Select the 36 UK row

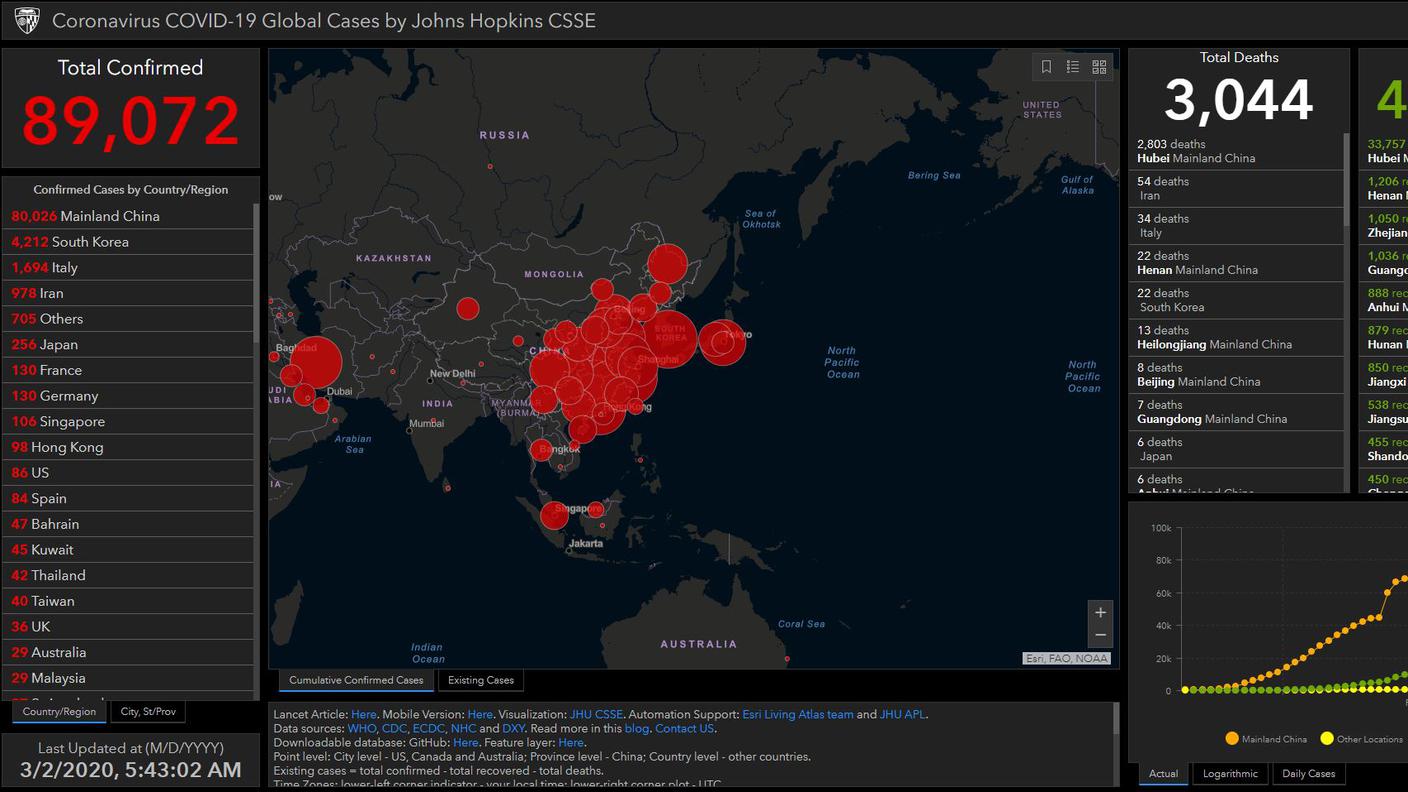pyautogui.click(x=129, y=627)
